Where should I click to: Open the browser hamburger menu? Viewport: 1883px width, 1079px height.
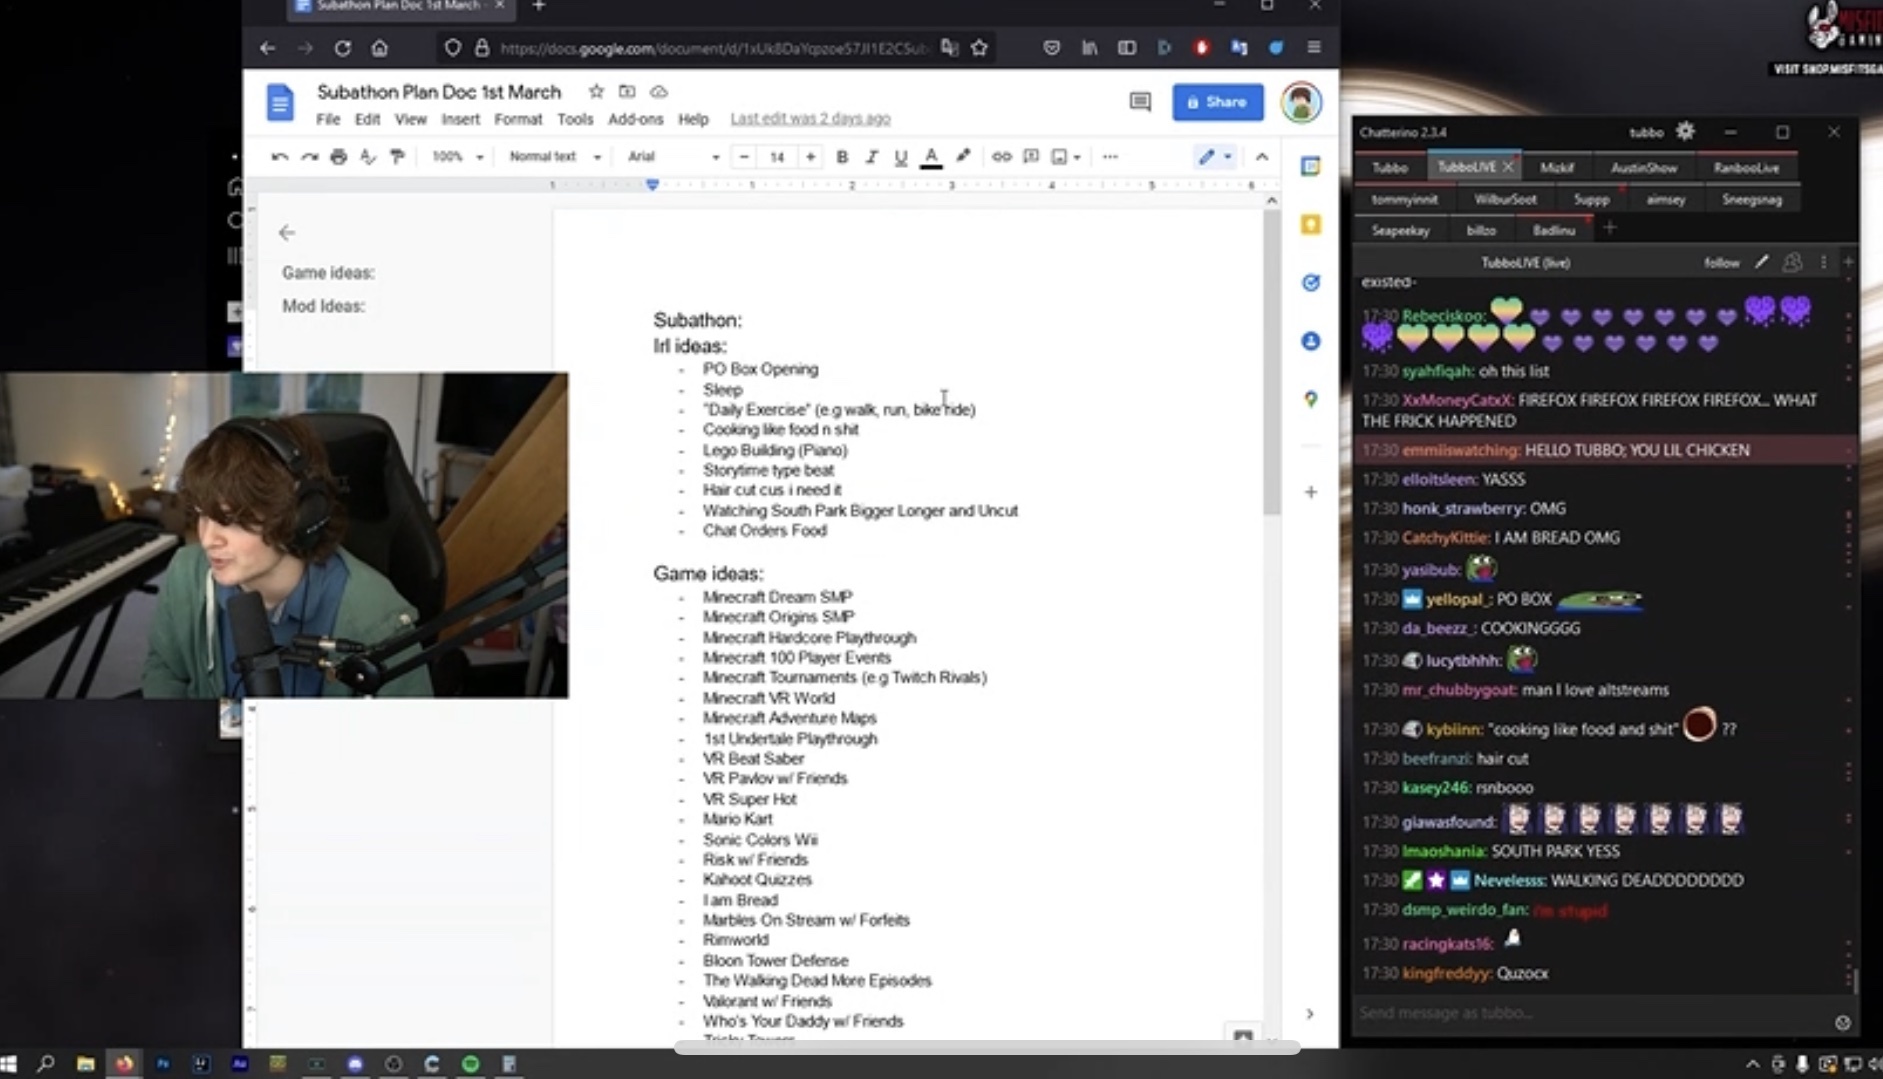point(1314,48)
